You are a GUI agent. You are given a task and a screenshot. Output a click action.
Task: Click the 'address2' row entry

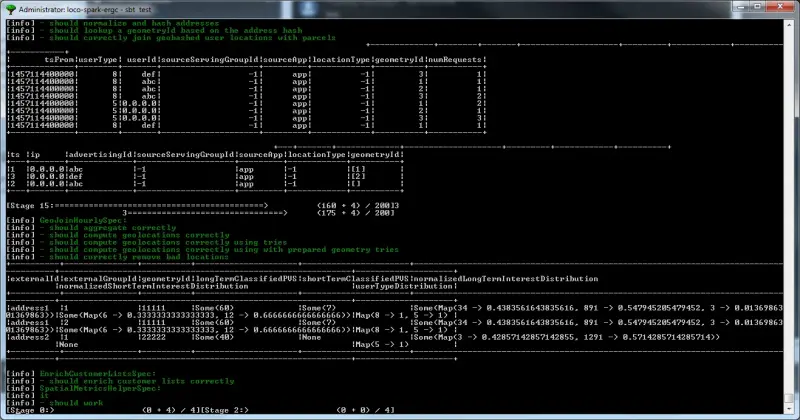pyautogui.click(x=30, y=337)
